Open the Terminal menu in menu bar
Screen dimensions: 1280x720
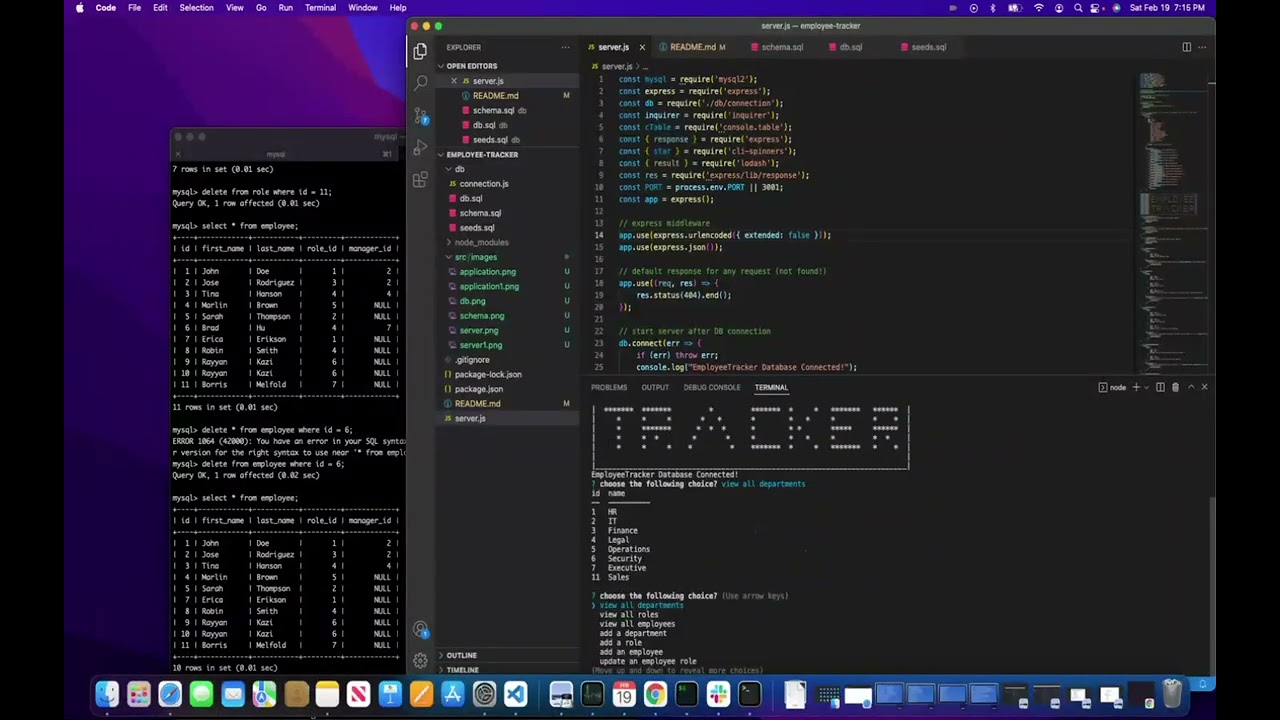point(320,8)
